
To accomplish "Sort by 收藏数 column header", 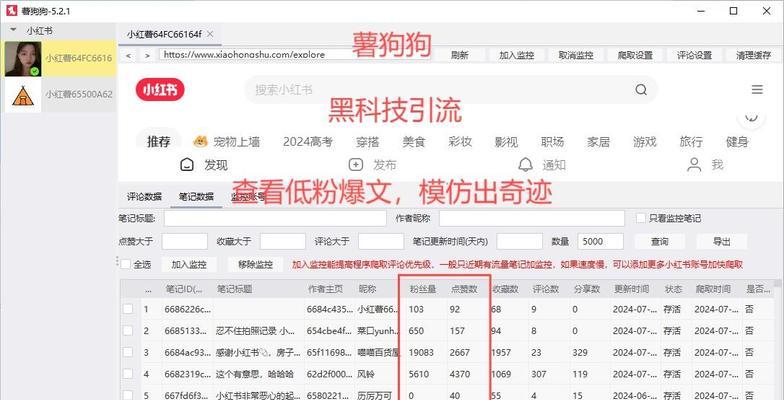I will [x=506, y=289].
